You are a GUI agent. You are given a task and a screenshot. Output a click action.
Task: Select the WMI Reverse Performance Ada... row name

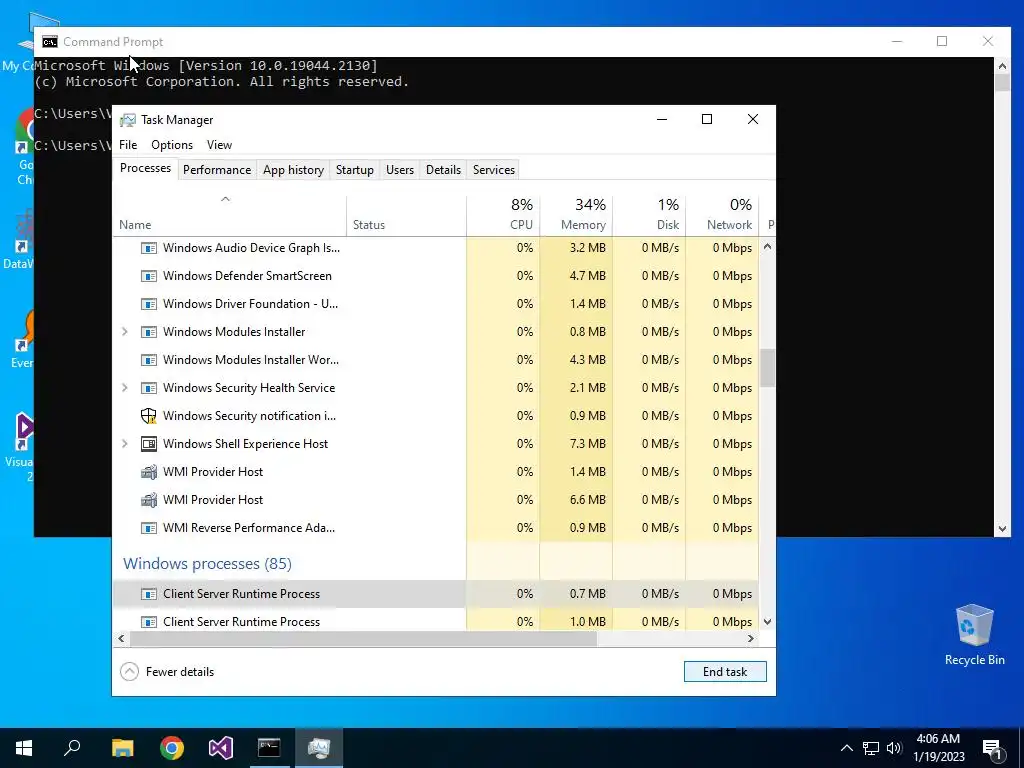pyautogui.click(x=249, y=528)
